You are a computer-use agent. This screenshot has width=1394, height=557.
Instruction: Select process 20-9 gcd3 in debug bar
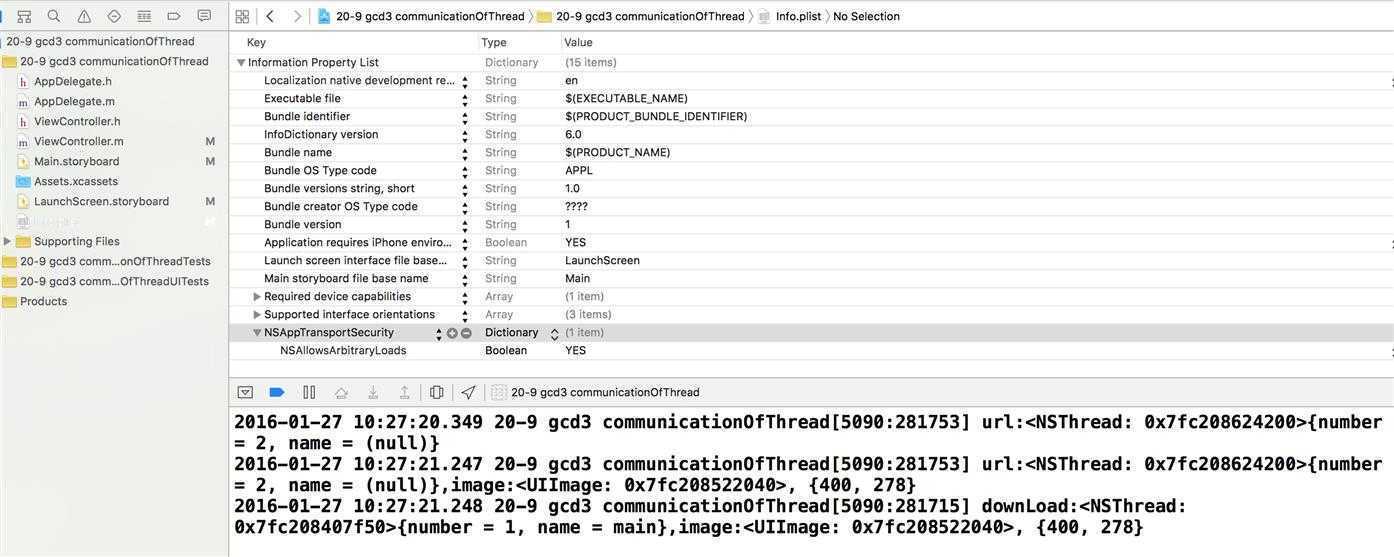(x=595, y=392)
